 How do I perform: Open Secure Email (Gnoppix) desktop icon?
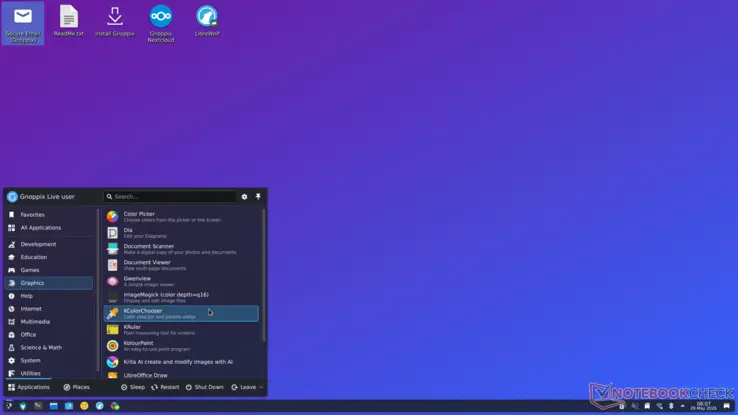23,24
